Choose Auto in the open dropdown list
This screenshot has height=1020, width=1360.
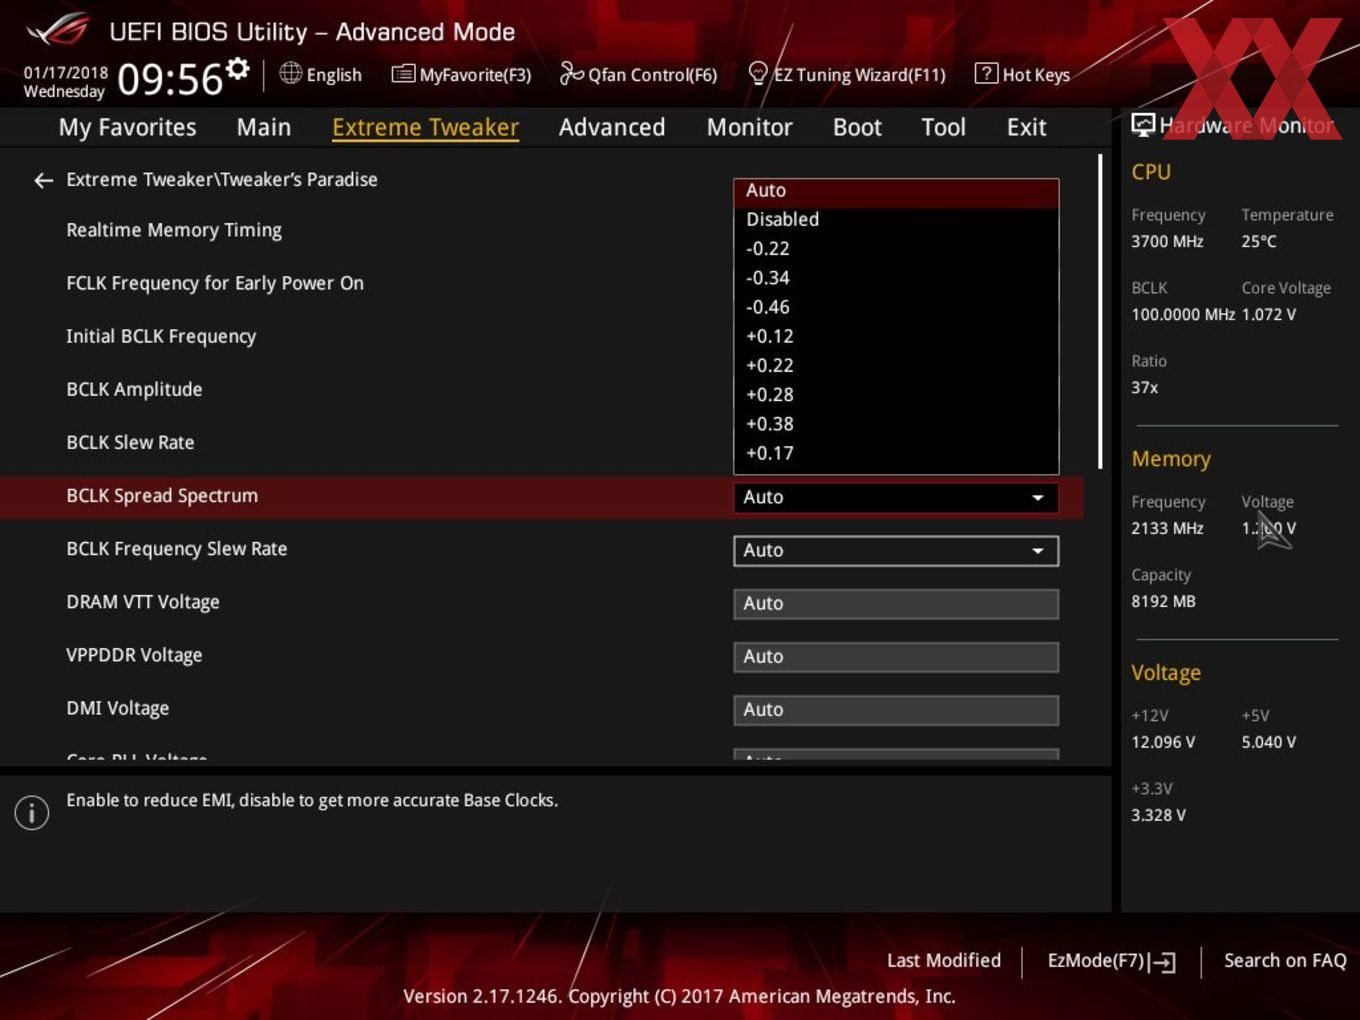click(x=896, y=191)
